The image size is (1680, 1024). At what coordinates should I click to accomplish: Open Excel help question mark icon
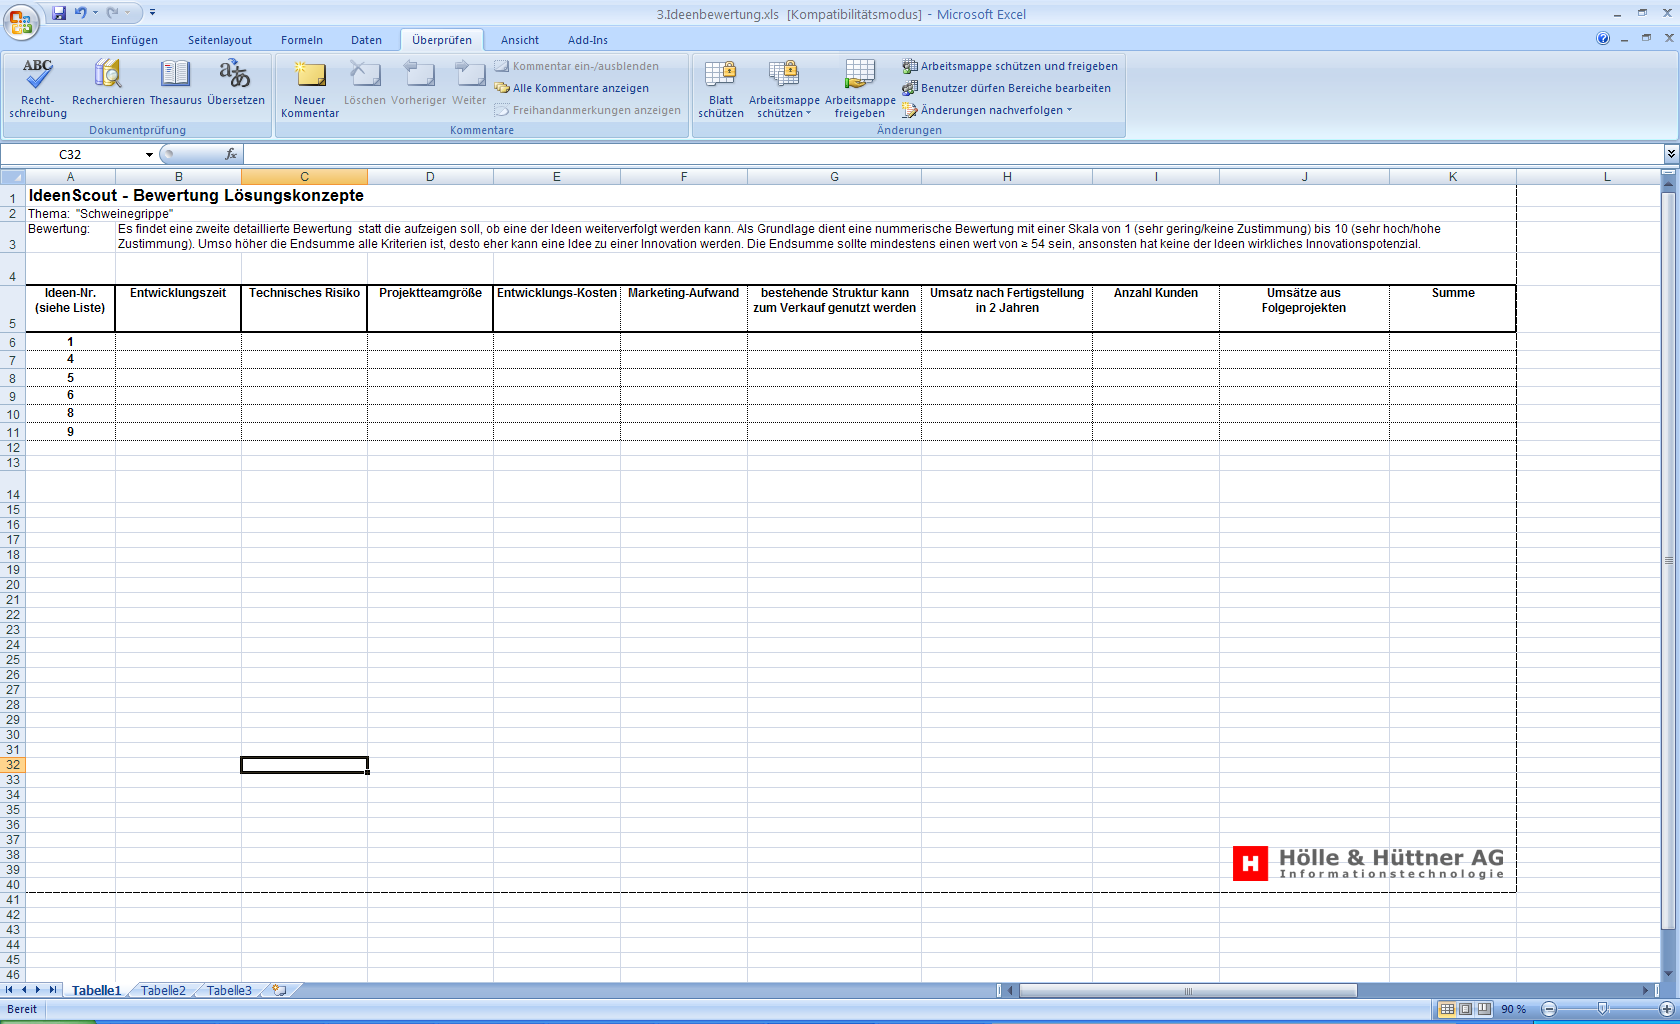pos(1603,39)
